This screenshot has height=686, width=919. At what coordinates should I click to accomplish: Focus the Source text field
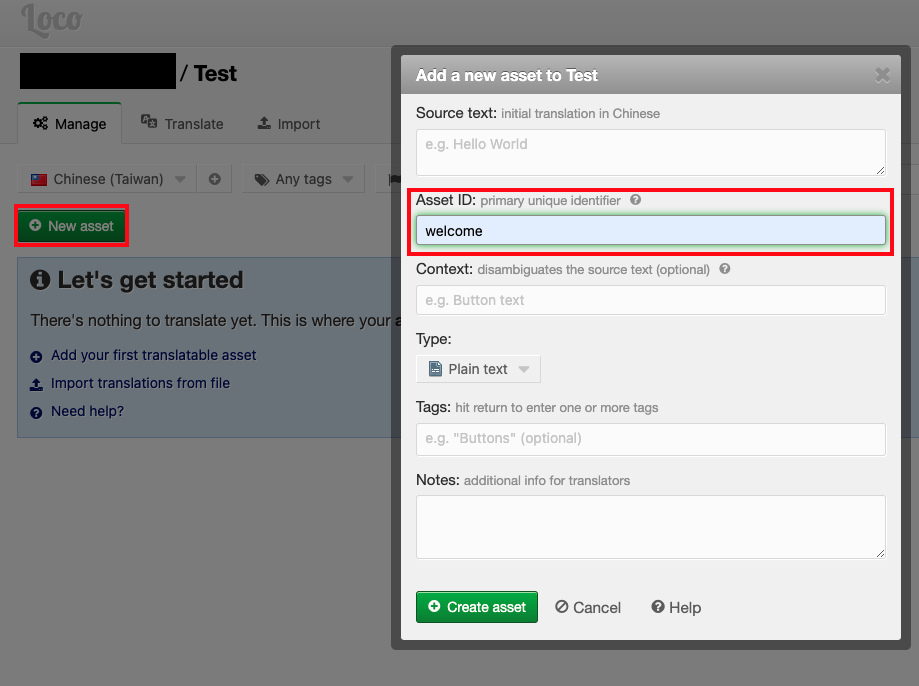650,153
